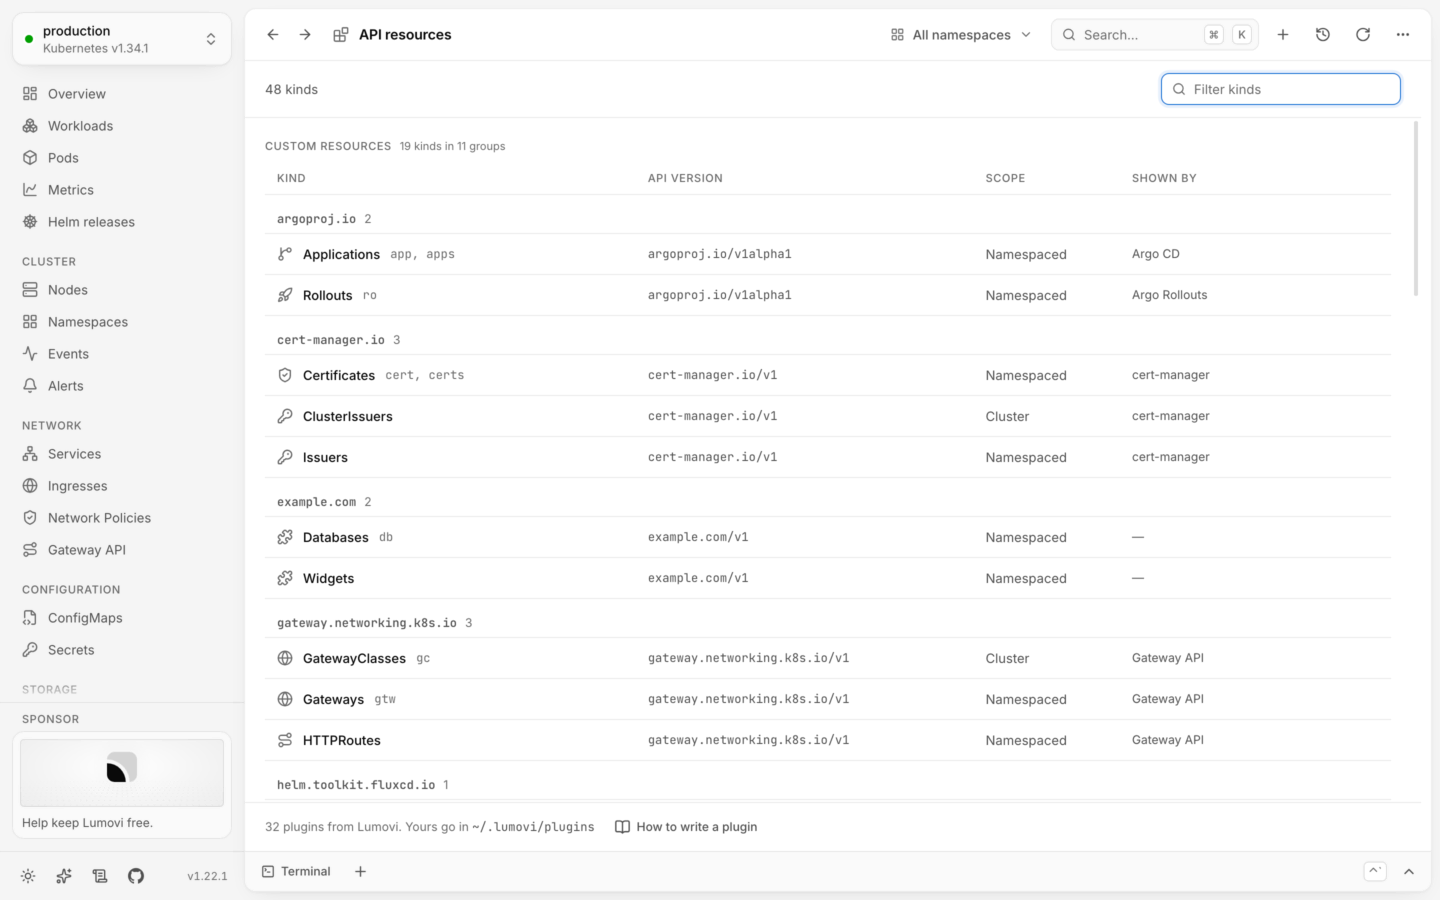Open the Nodes page
Viewport: 1440px width, 900px height.
(x=122, y=290)
